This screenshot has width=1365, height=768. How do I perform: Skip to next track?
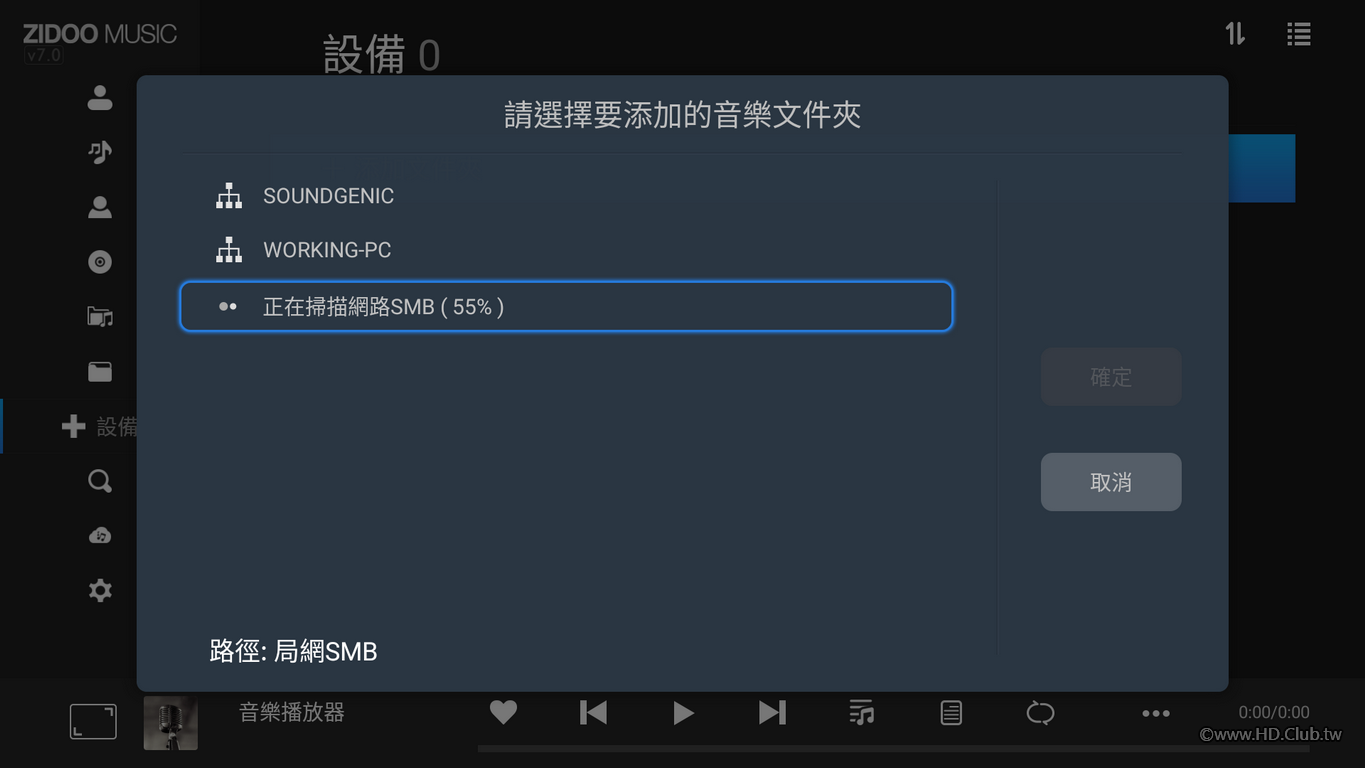(772, 712)
